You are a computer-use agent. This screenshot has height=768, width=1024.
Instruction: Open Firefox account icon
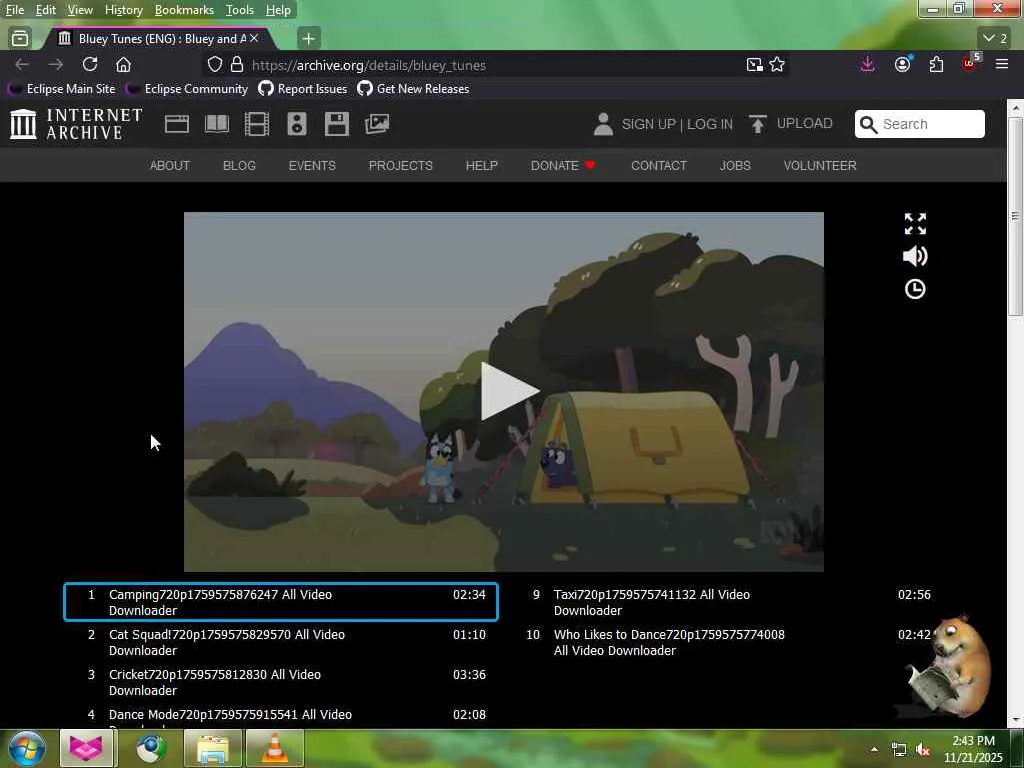coord(903,65)
